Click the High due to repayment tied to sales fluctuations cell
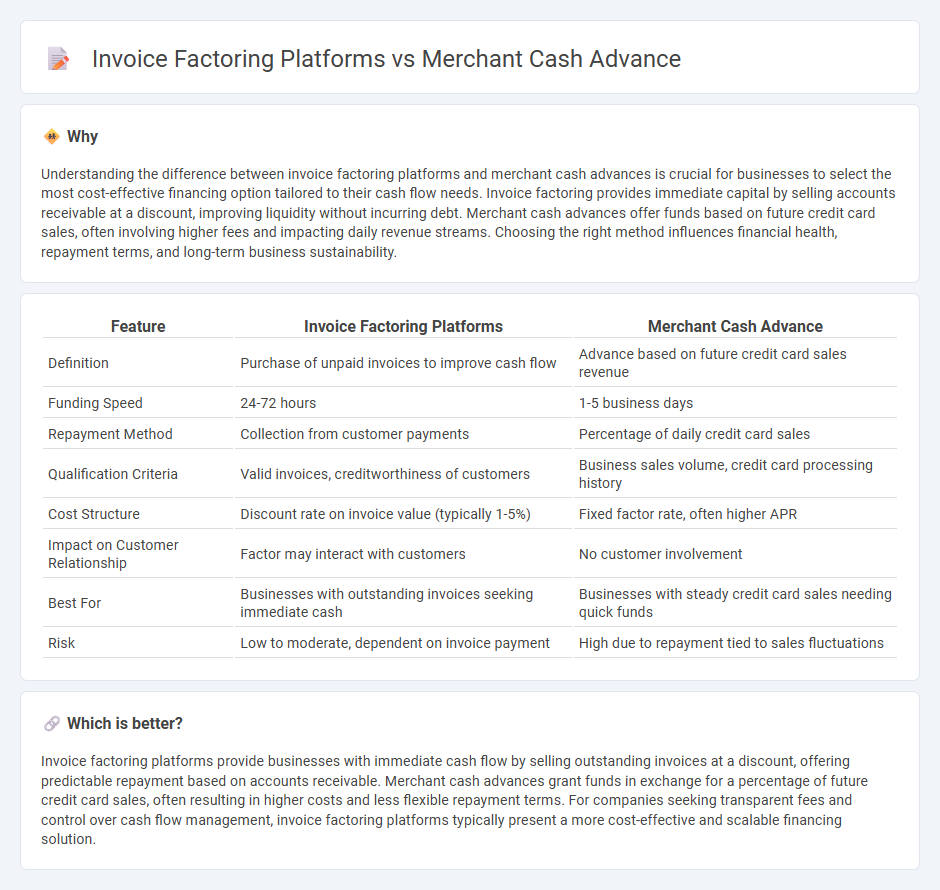Screen dimensions: 940x890 tap(735, 643)
